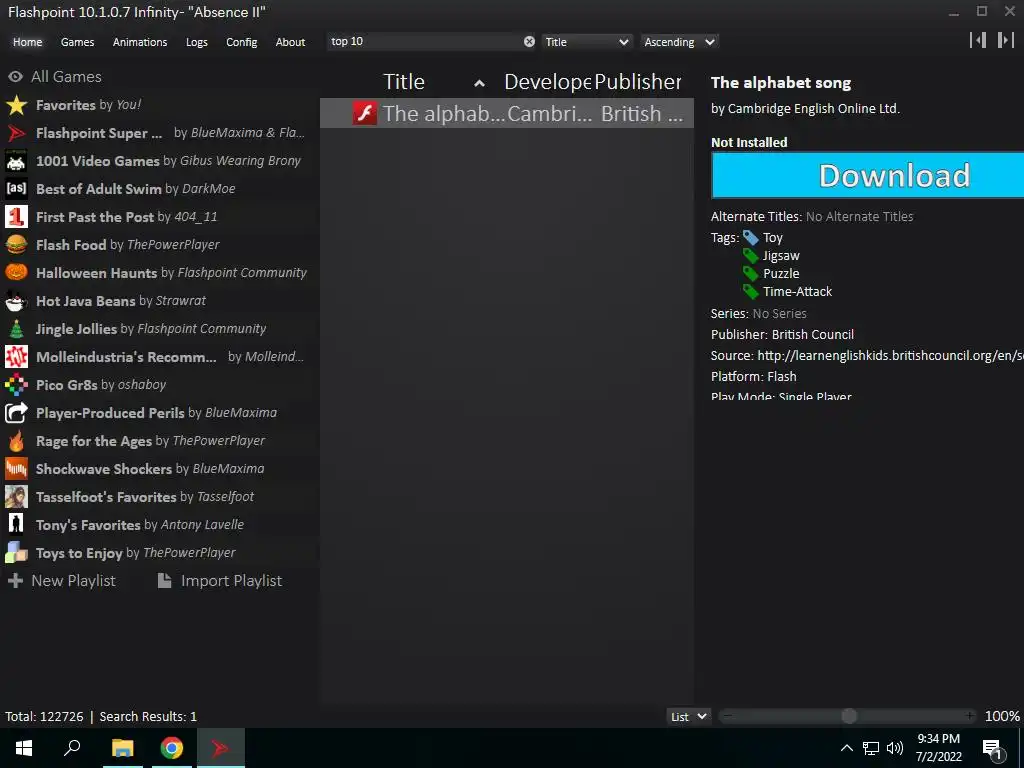This screenshot has width=1024, height=768.
Task: Click the Flash icon in the result row
Action: (364, 113)
